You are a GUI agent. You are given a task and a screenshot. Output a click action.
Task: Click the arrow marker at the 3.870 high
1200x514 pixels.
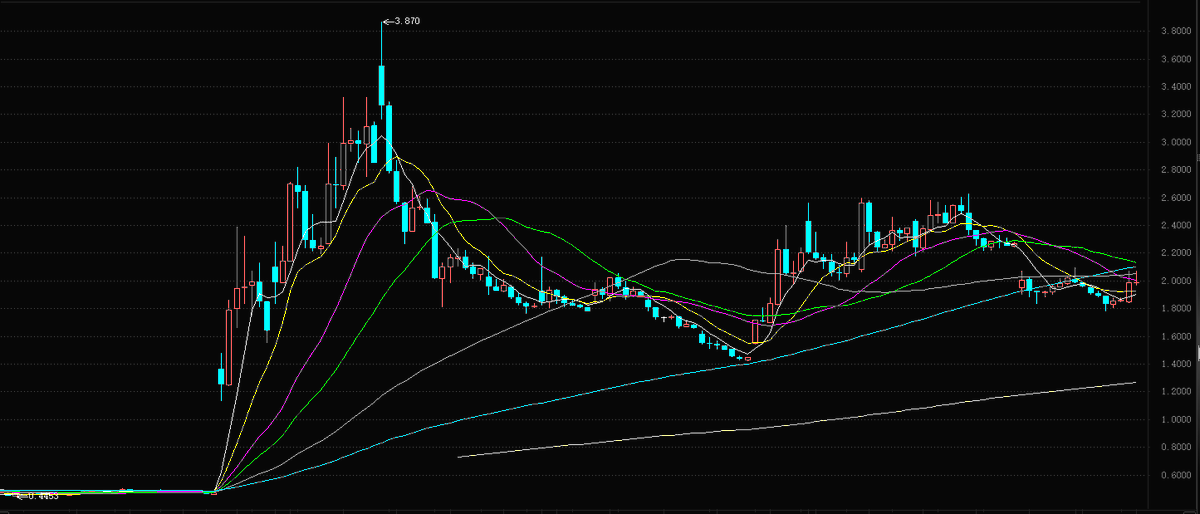coord(389,21)
